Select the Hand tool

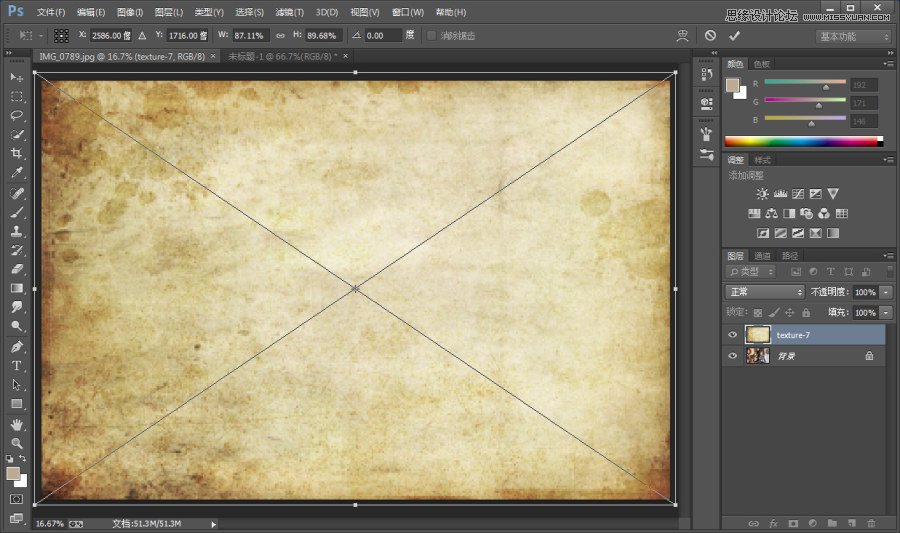pyautogui.click(x=16, y=425)
